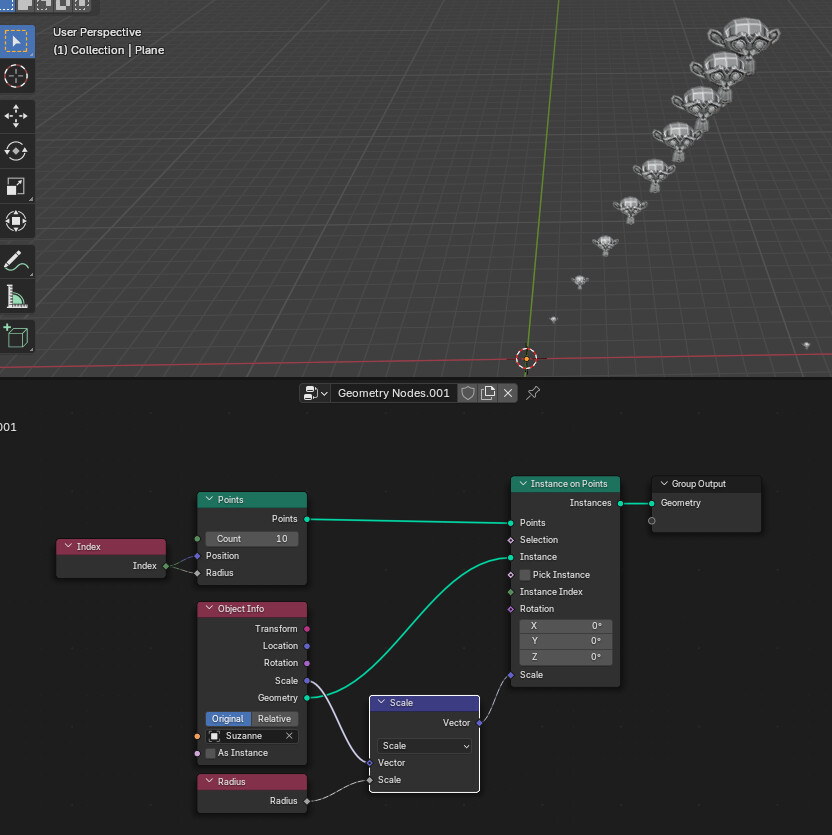Choose the Measure tool
Image resolution: width=832 pixels, height=835 pixels.
[x=17, y=297]
